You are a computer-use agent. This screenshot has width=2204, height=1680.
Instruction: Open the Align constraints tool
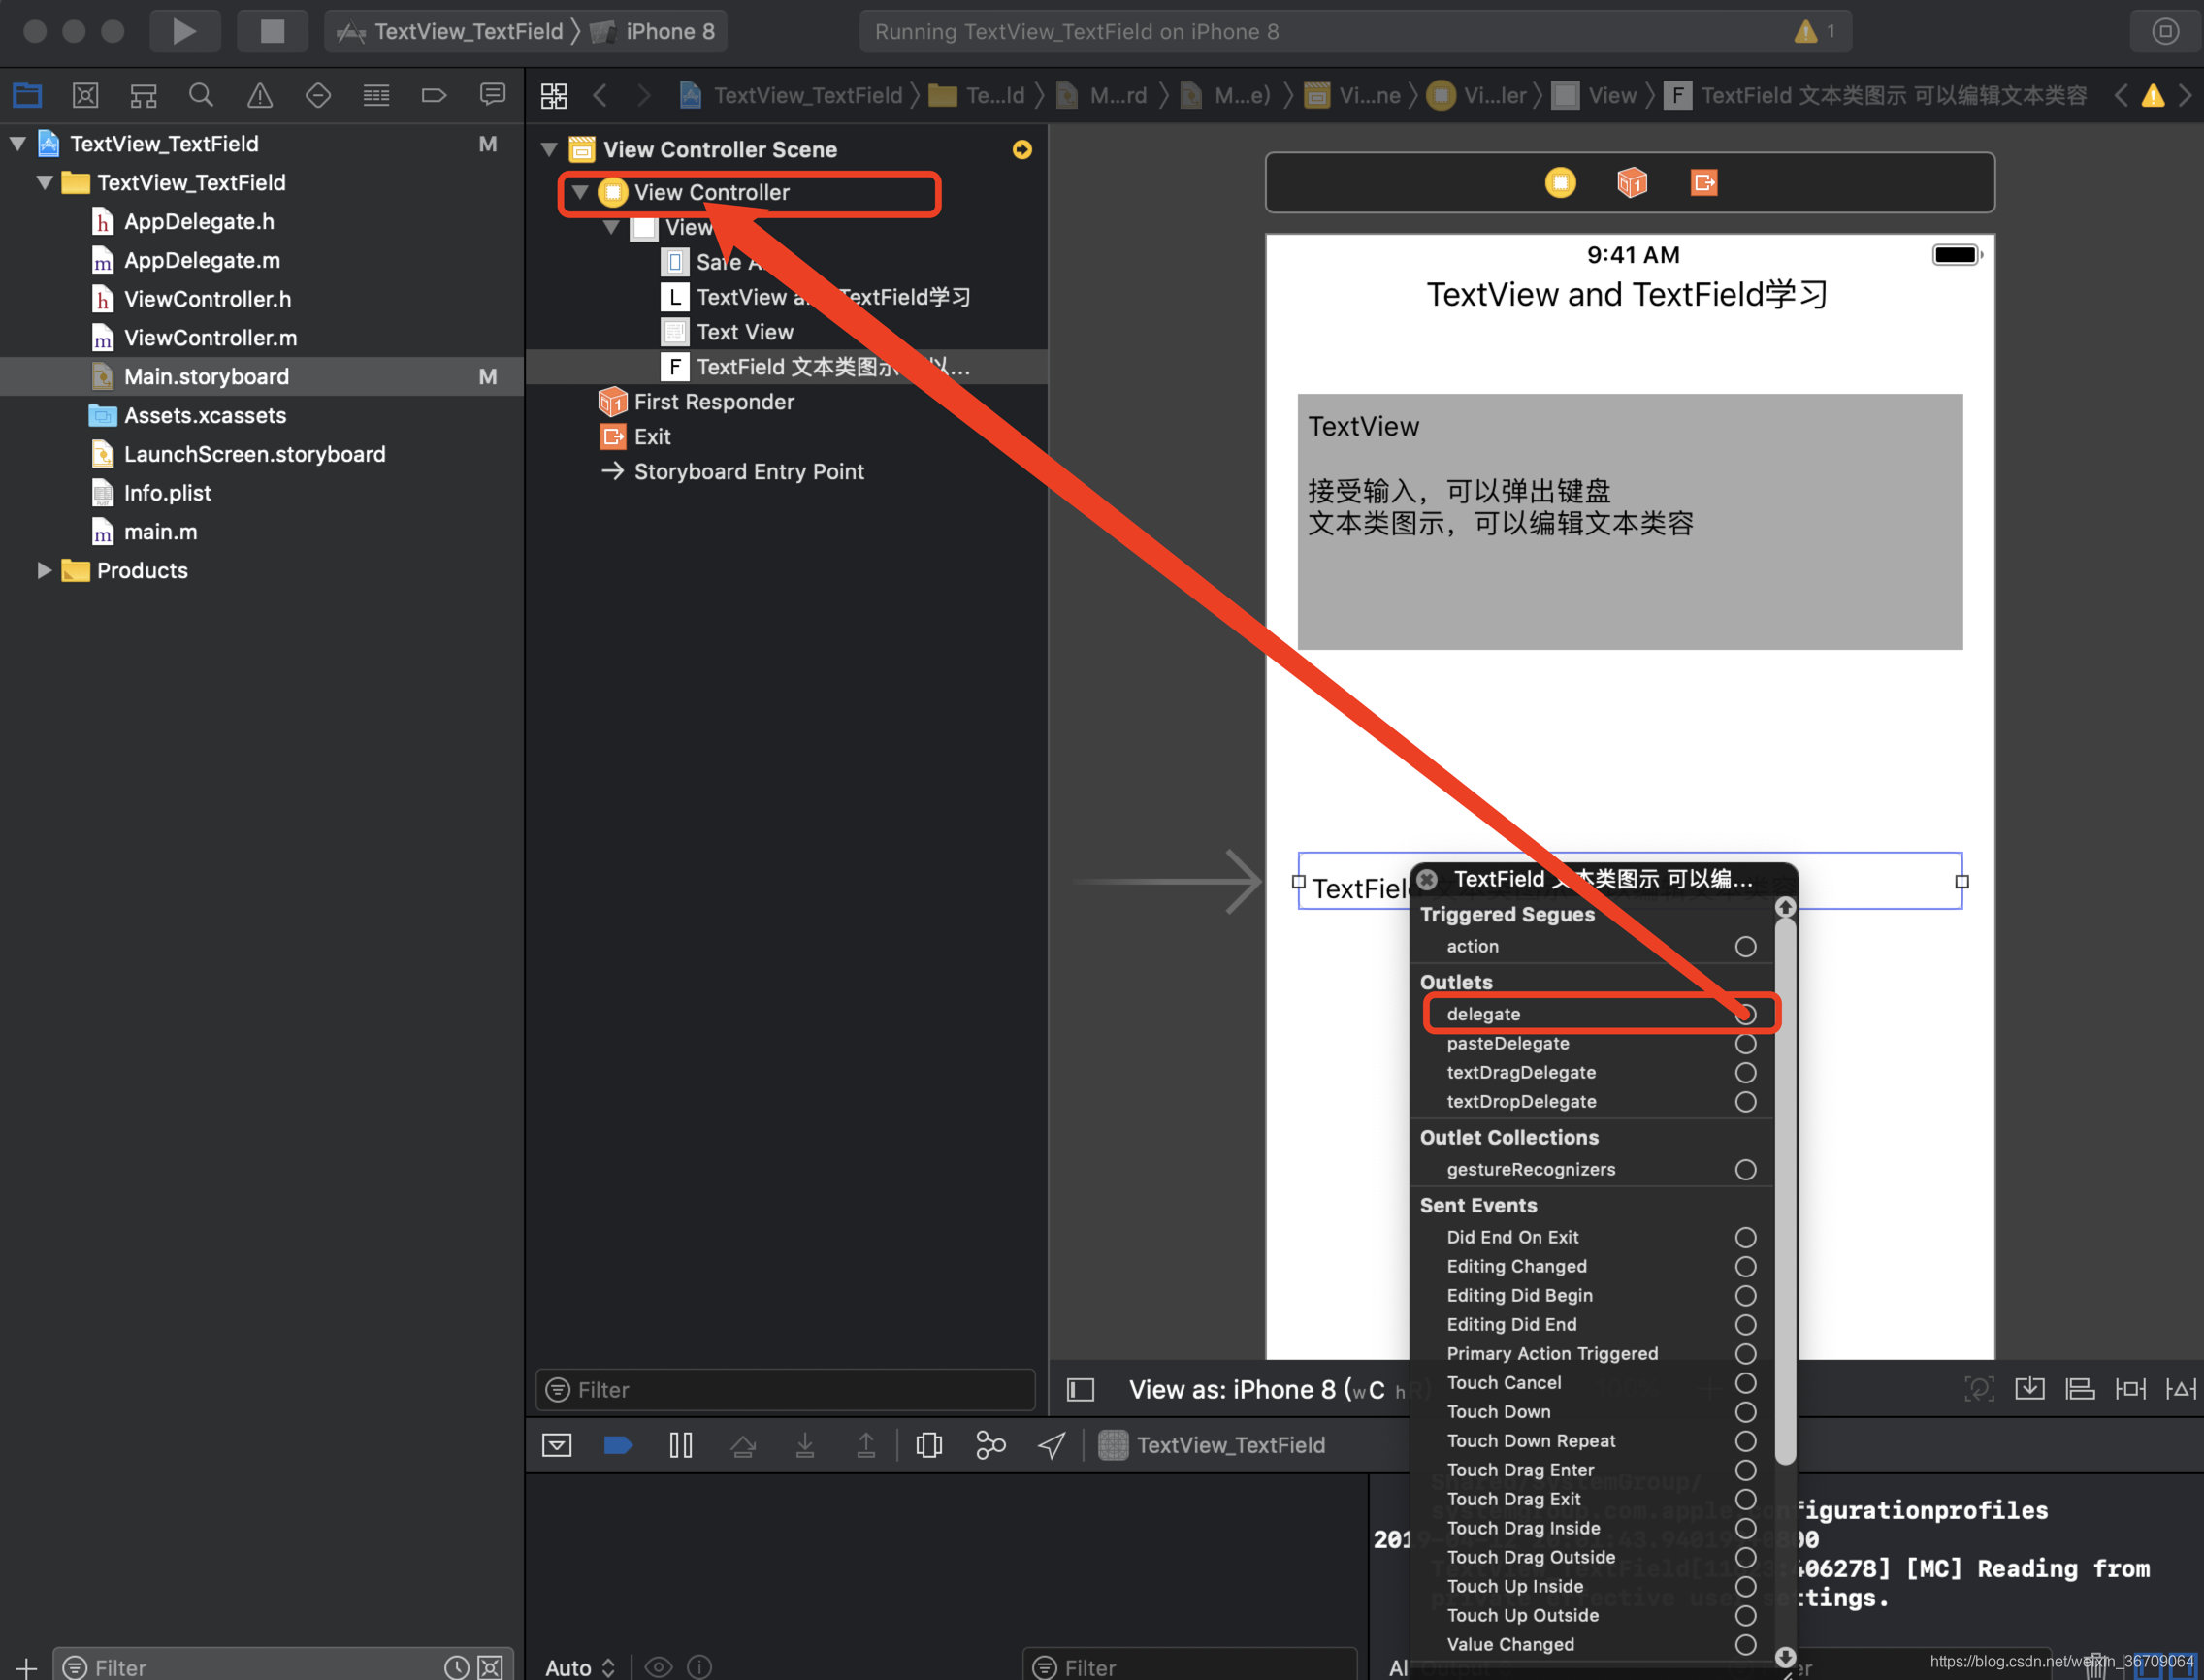[x=2081, y=1389]
